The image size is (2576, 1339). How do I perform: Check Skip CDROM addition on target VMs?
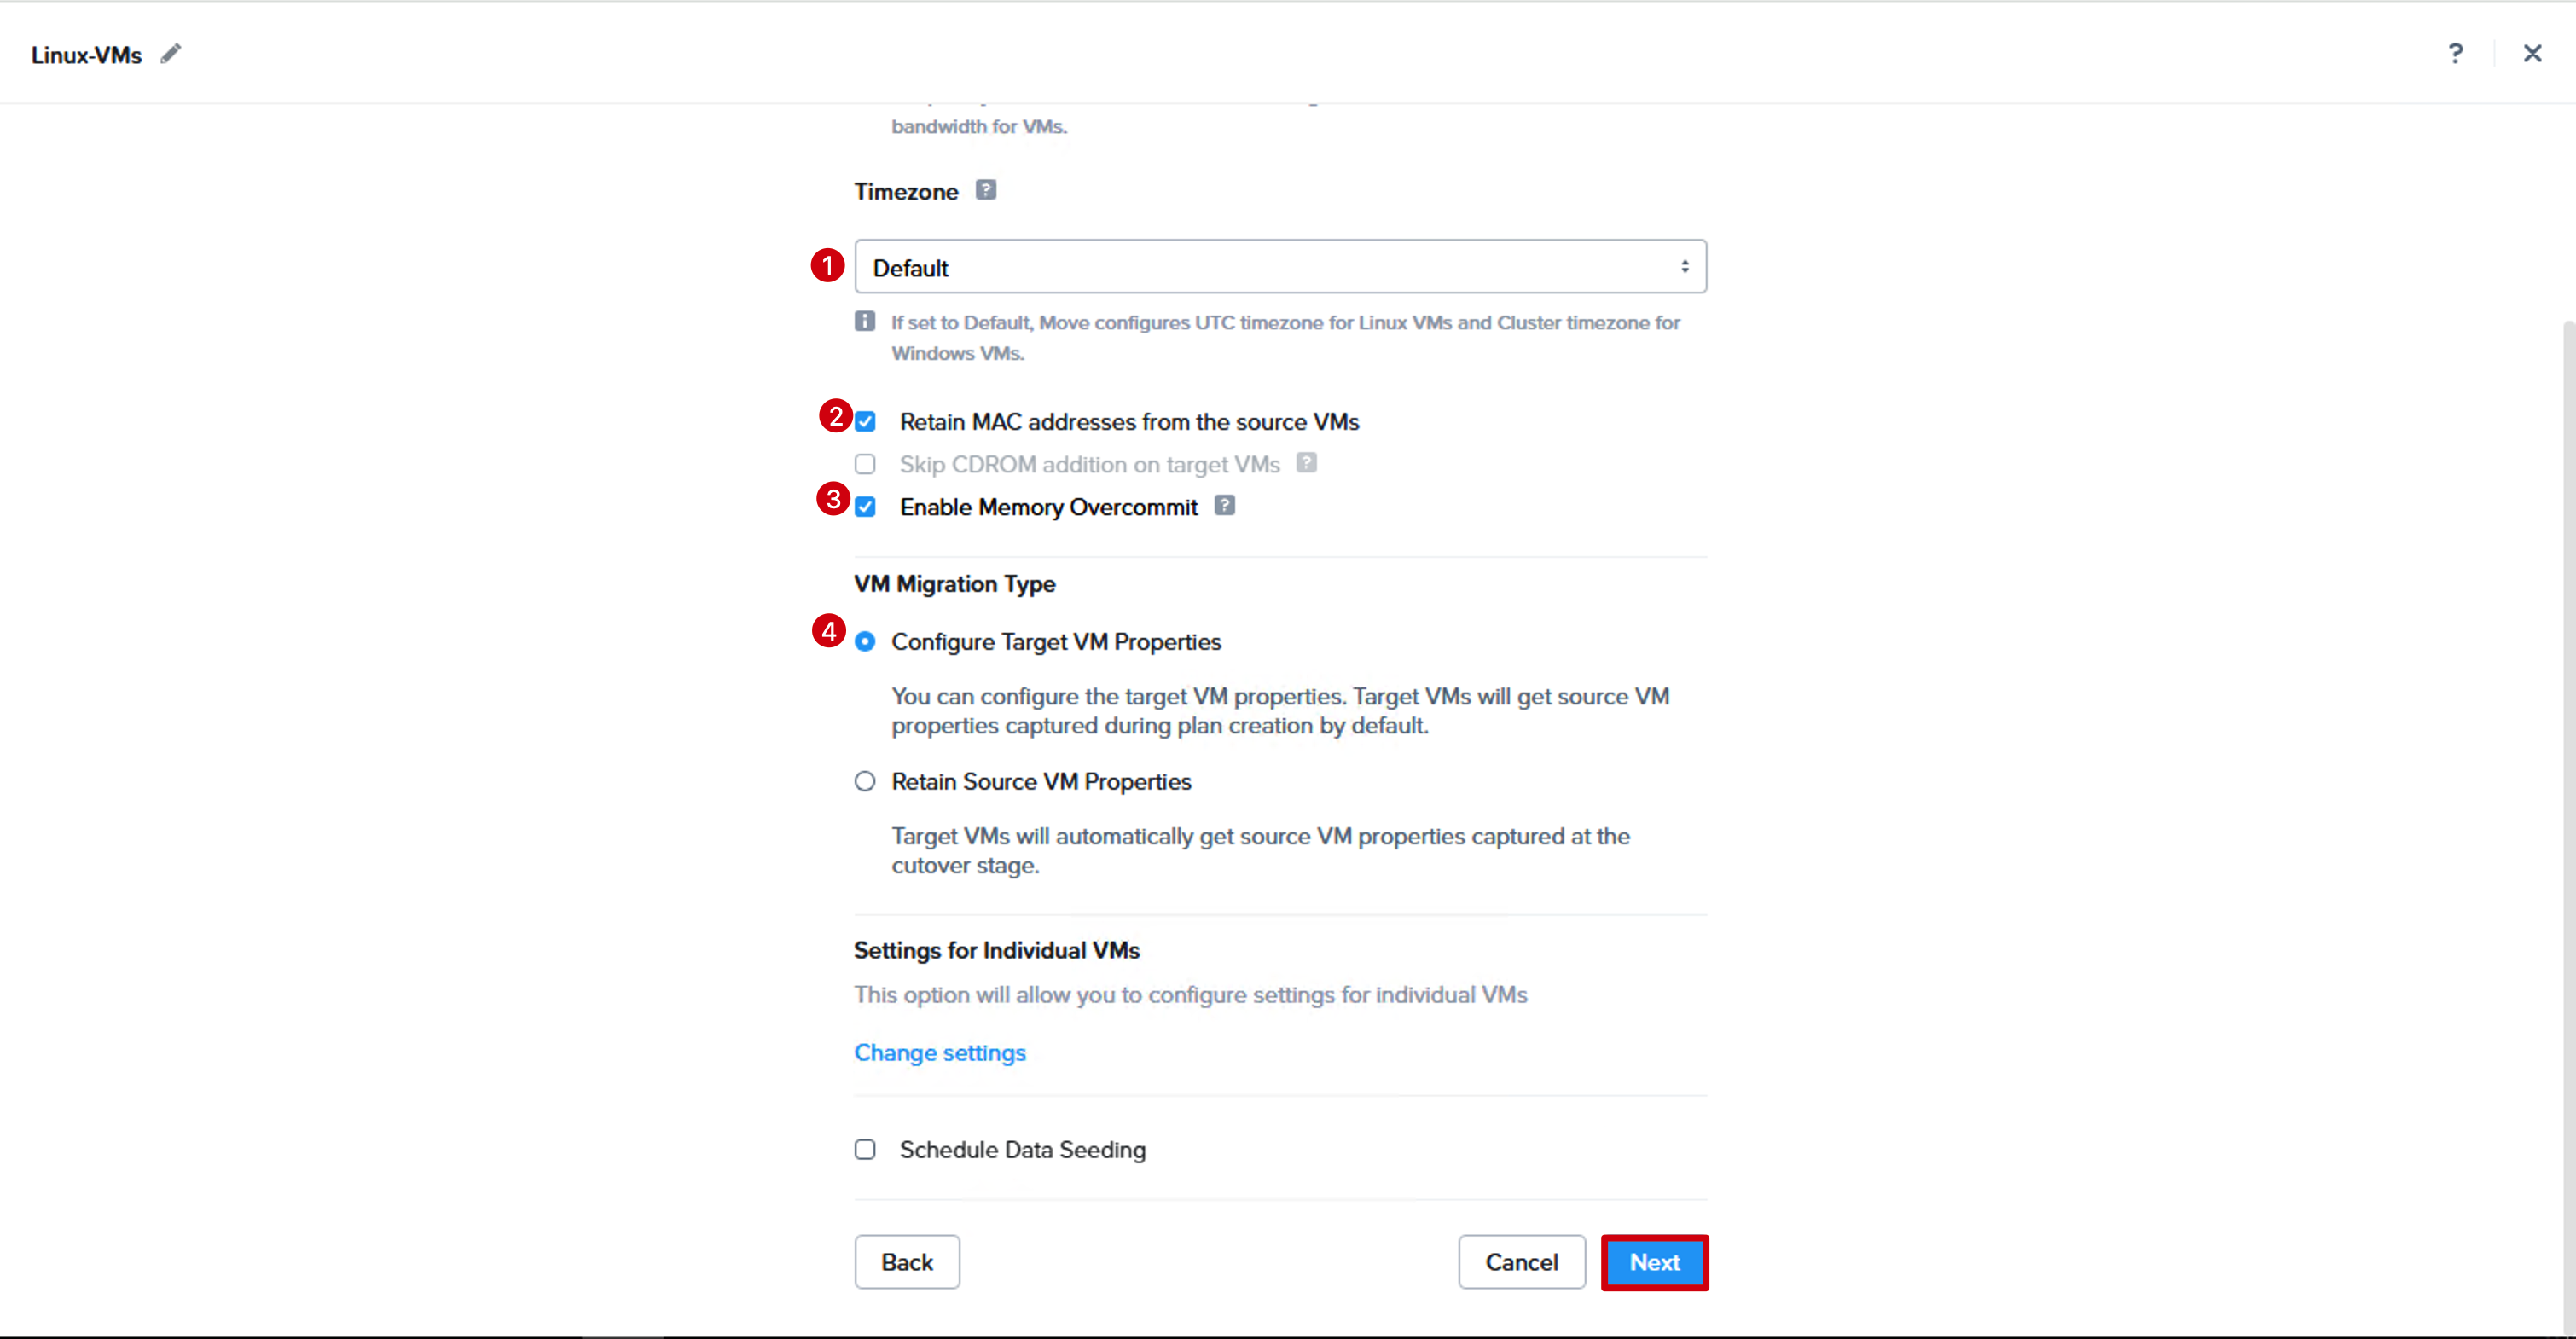pos(865,464)
